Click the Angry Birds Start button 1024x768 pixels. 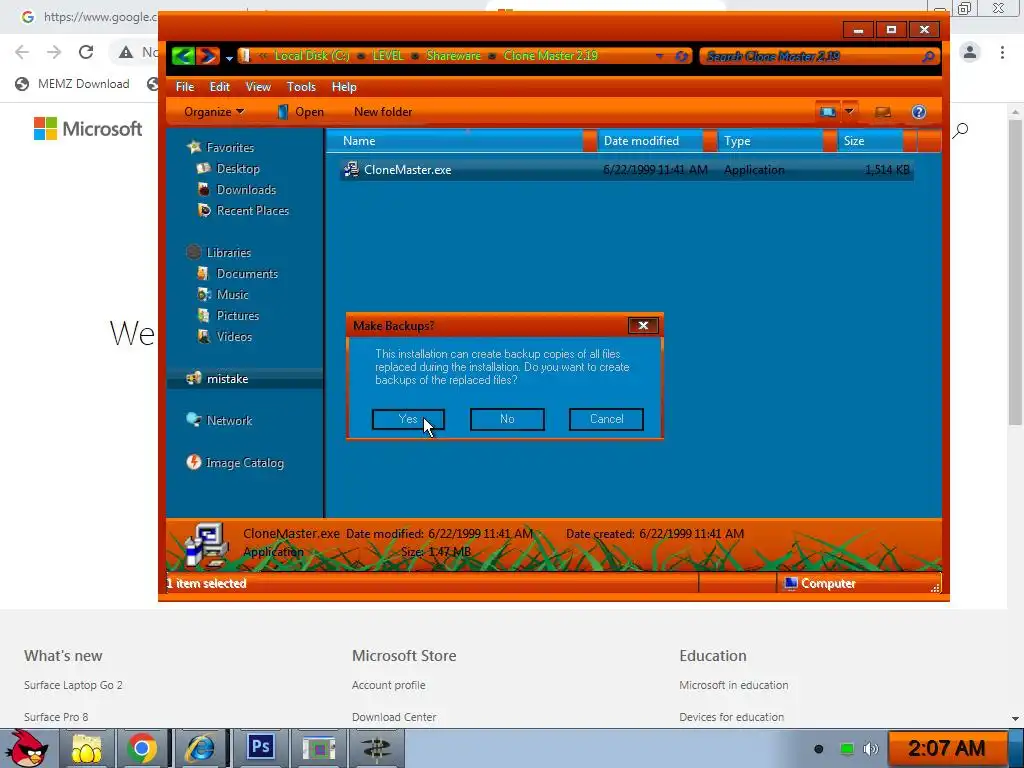click(26, 748)
